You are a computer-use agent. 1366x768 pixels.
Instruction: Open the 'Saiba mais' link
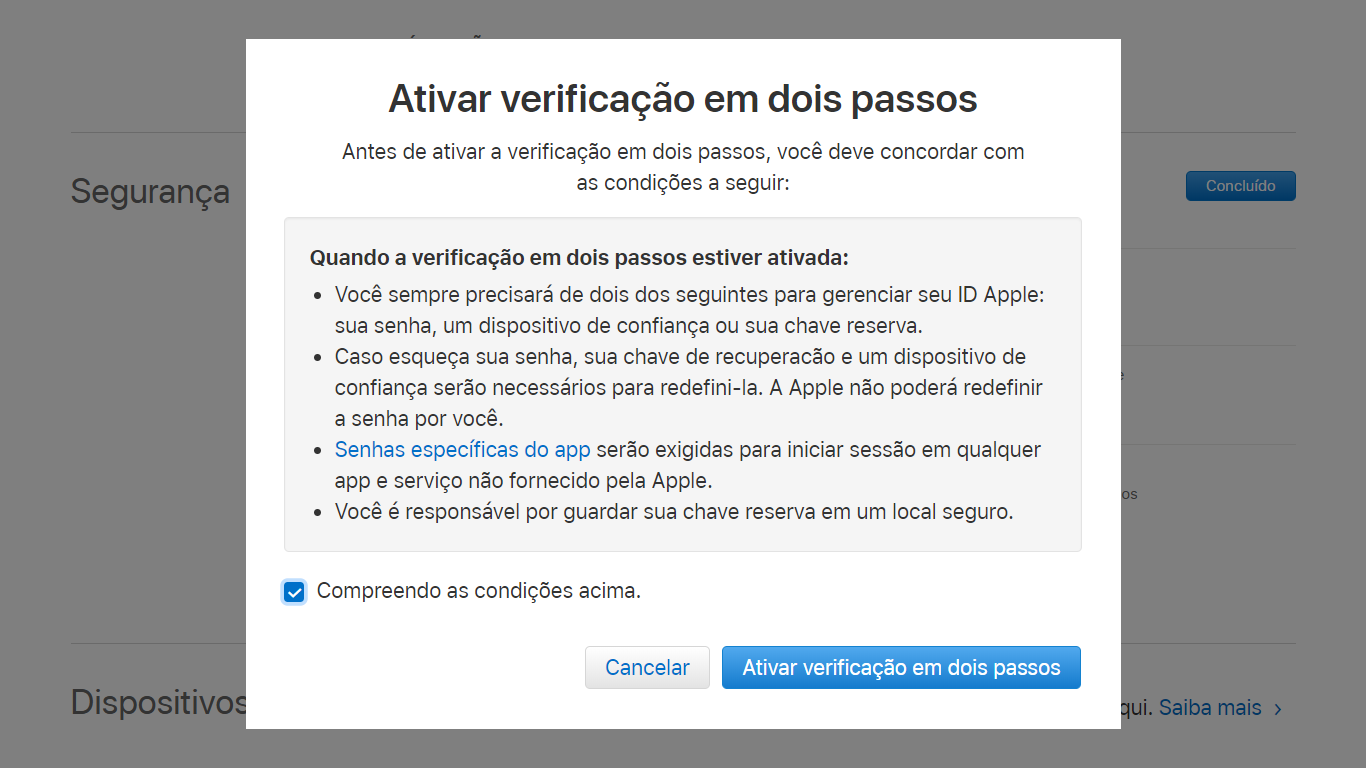[1210, 708]
